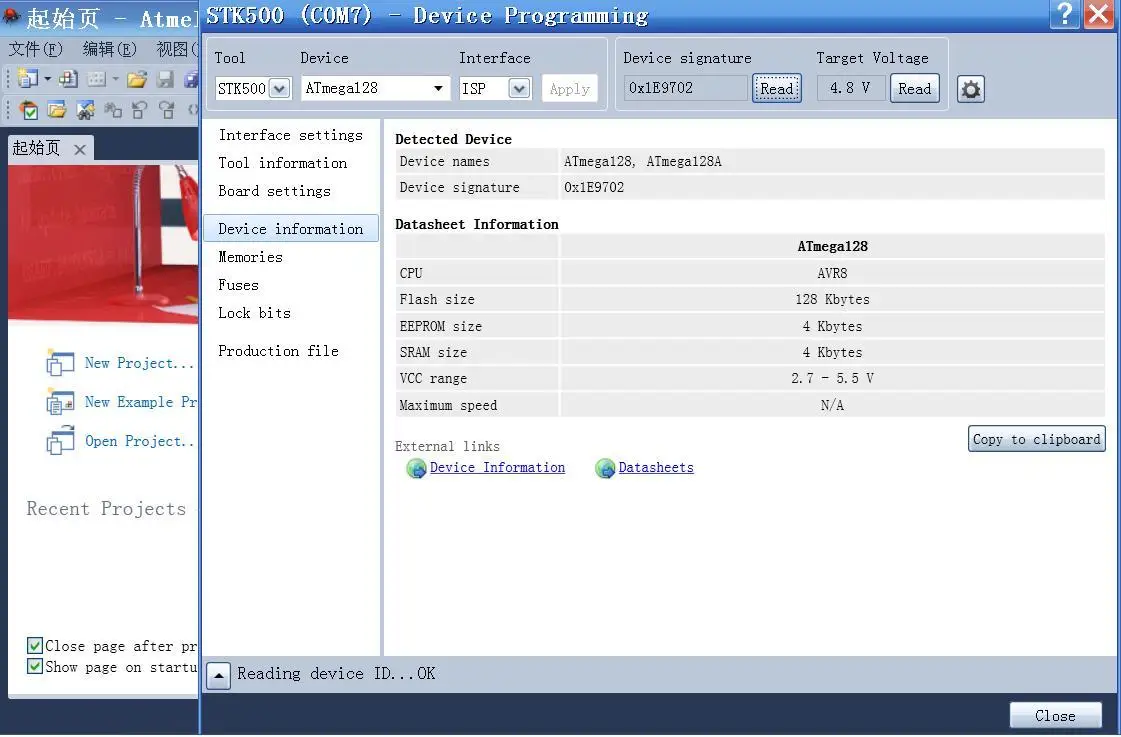Screen dimensions: 1121x737
Task: Click the New Project toolbar icon
Action: coord(28,79)
